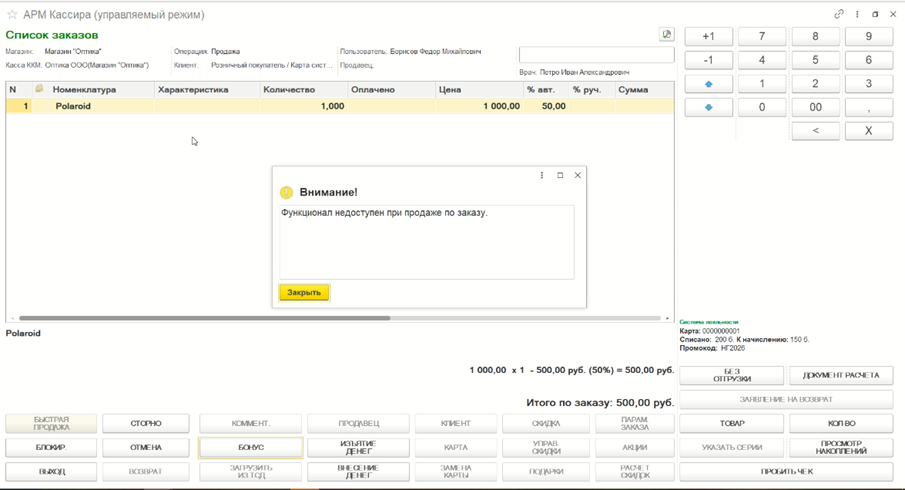Click keypad single 0 button

(x=762, y=107)
